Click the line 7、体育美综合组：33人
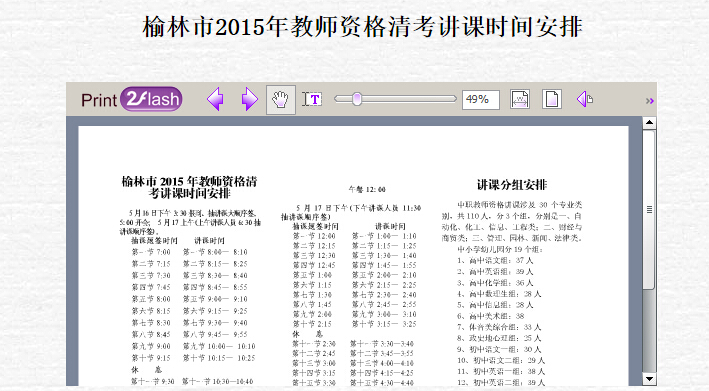709x391 pixels. (x=499, y=327)
